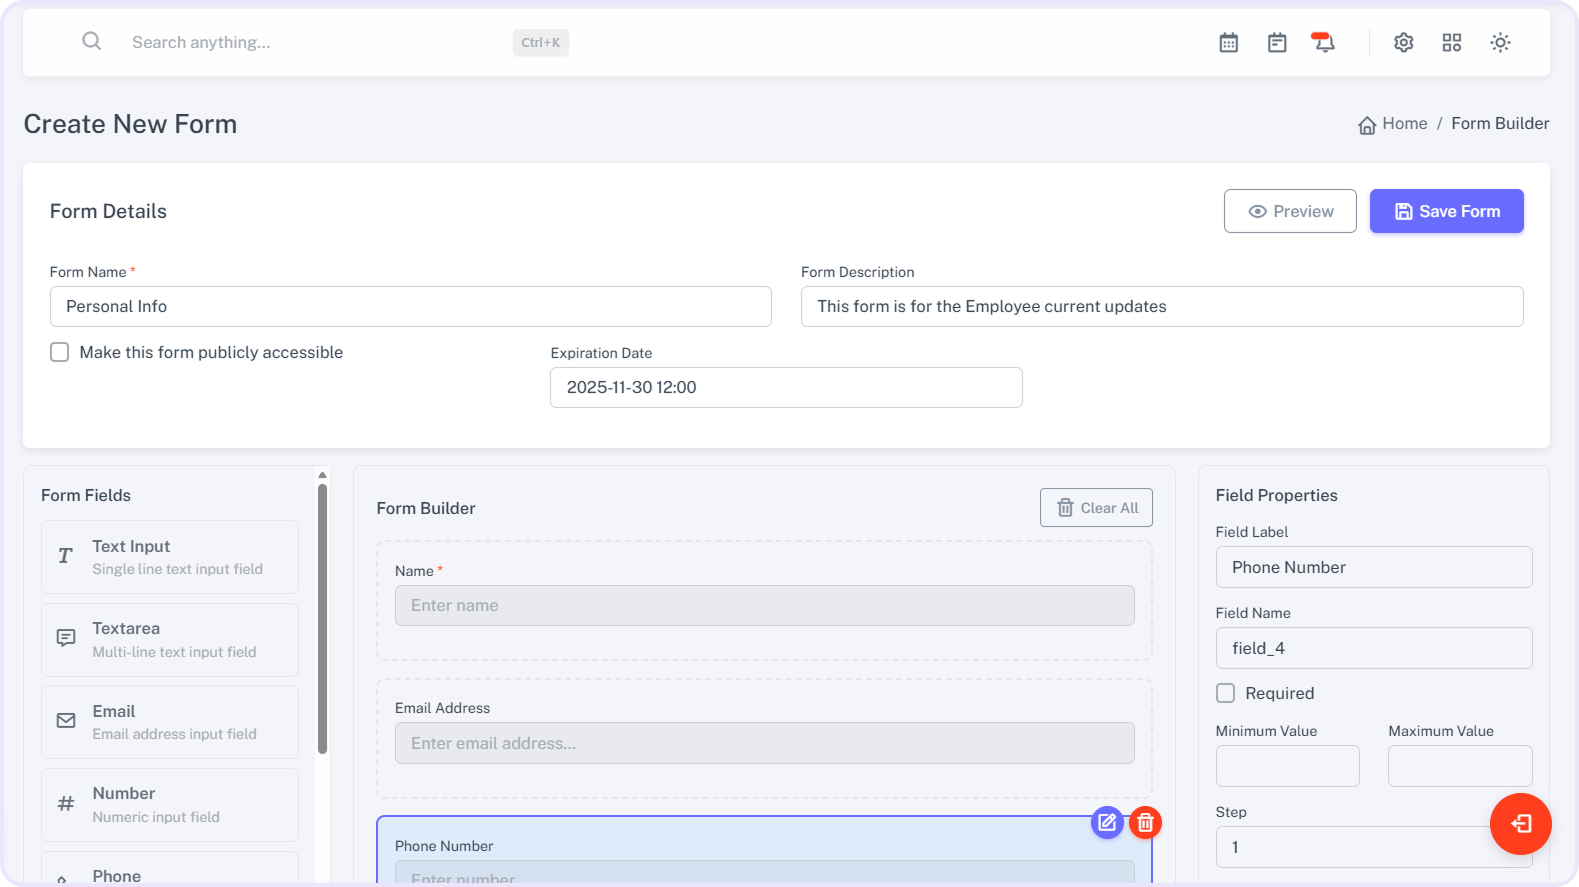Screen dimensions: 1579x887
Task: Click the blue edit icon on Phone Number field
Action: [1107, 822]
